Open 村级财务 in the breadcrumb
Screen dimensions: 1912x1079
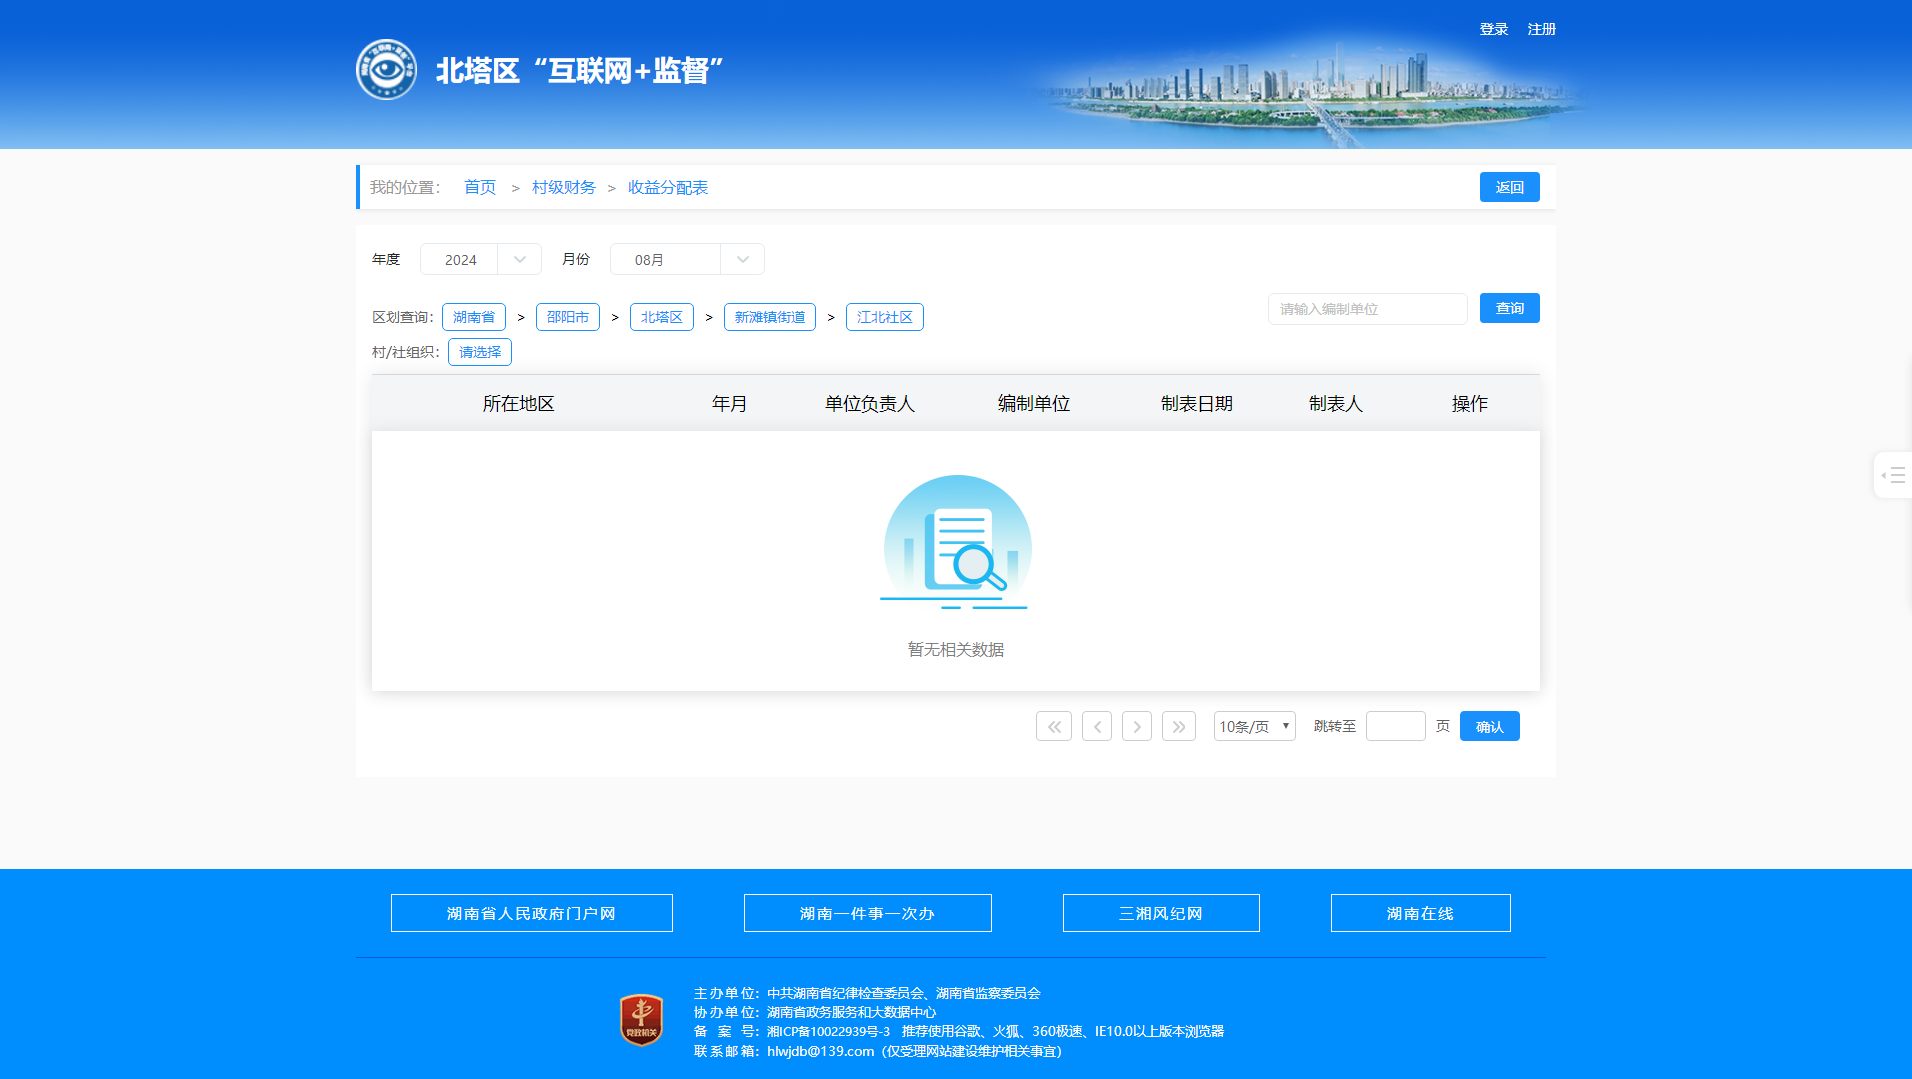563,187
